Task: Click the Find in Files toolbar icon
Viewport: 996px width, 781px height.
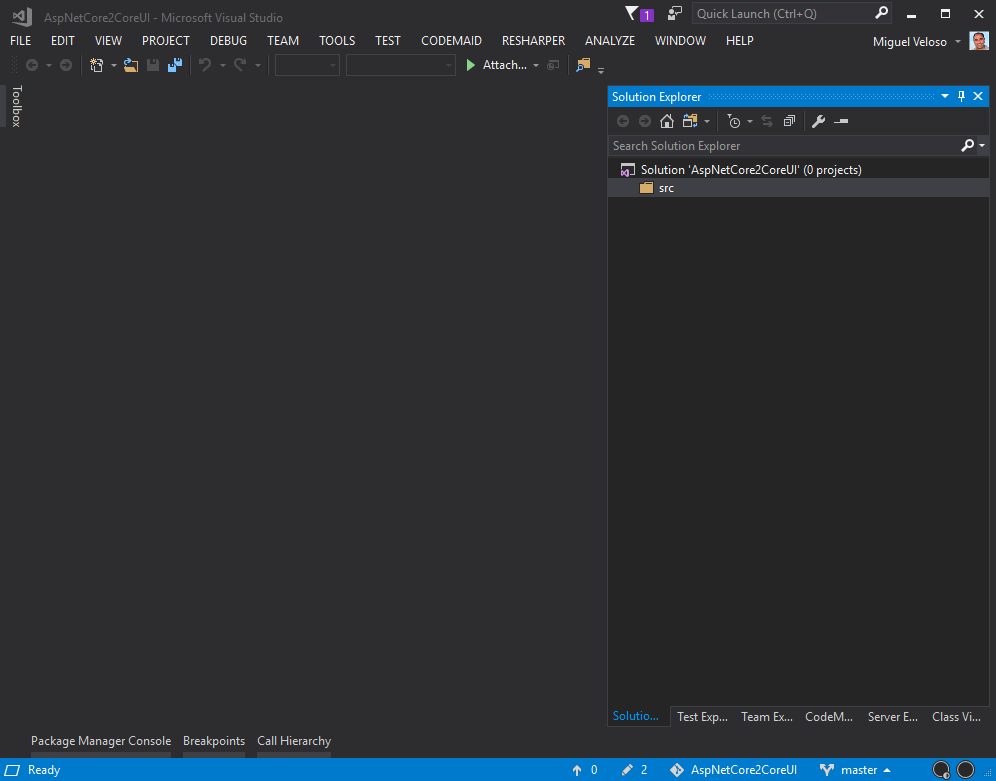Action: (x=583, y=65)
